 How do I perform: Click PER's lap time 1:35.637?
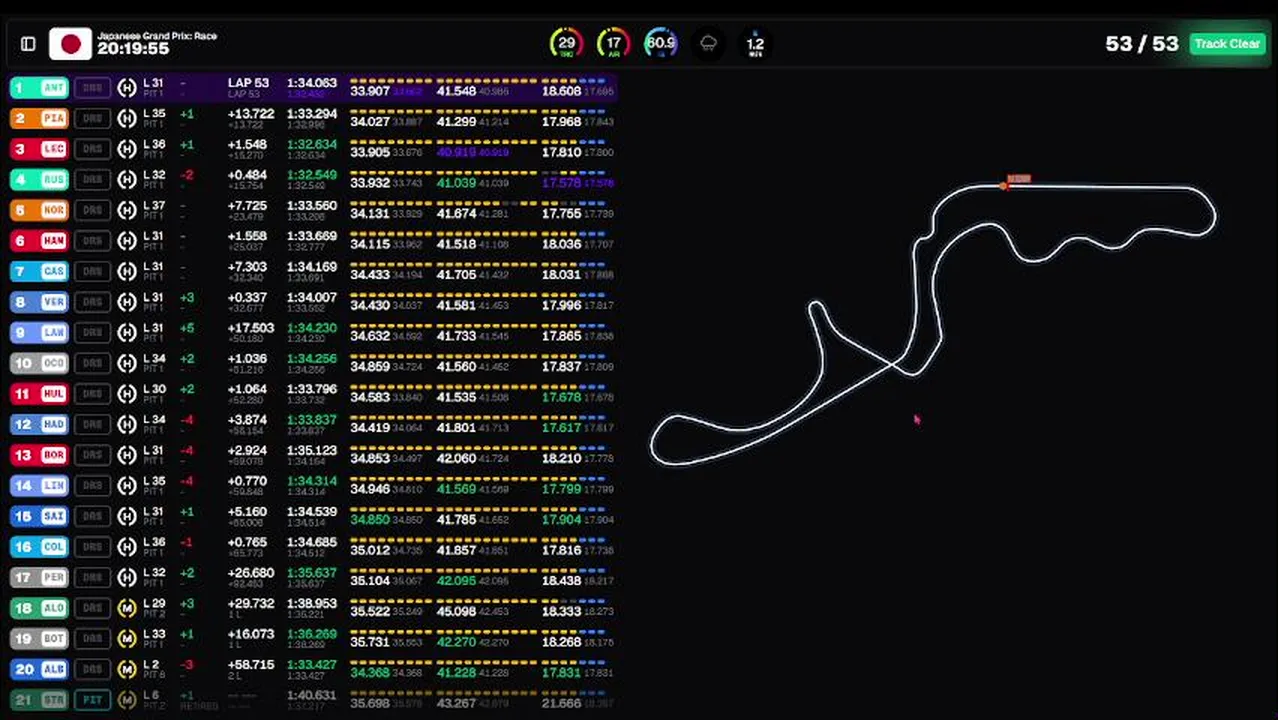[x=312, y=573]
